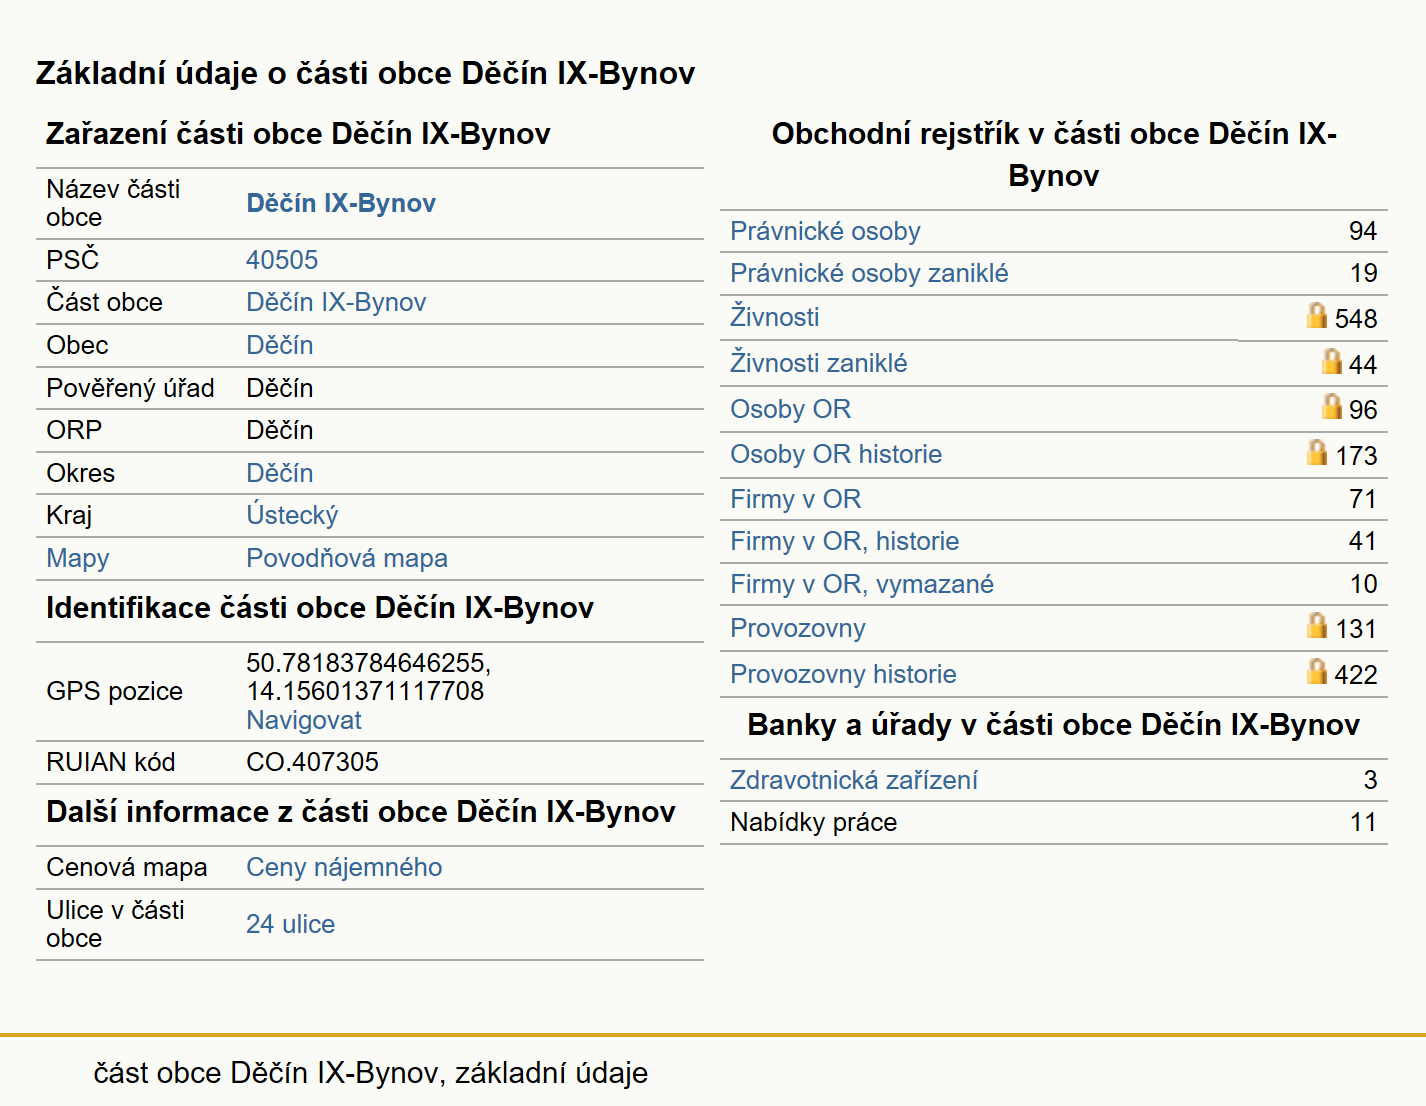Open the Obec Děčín link
Viewport: 1426px width, 1106px height.
280,345
